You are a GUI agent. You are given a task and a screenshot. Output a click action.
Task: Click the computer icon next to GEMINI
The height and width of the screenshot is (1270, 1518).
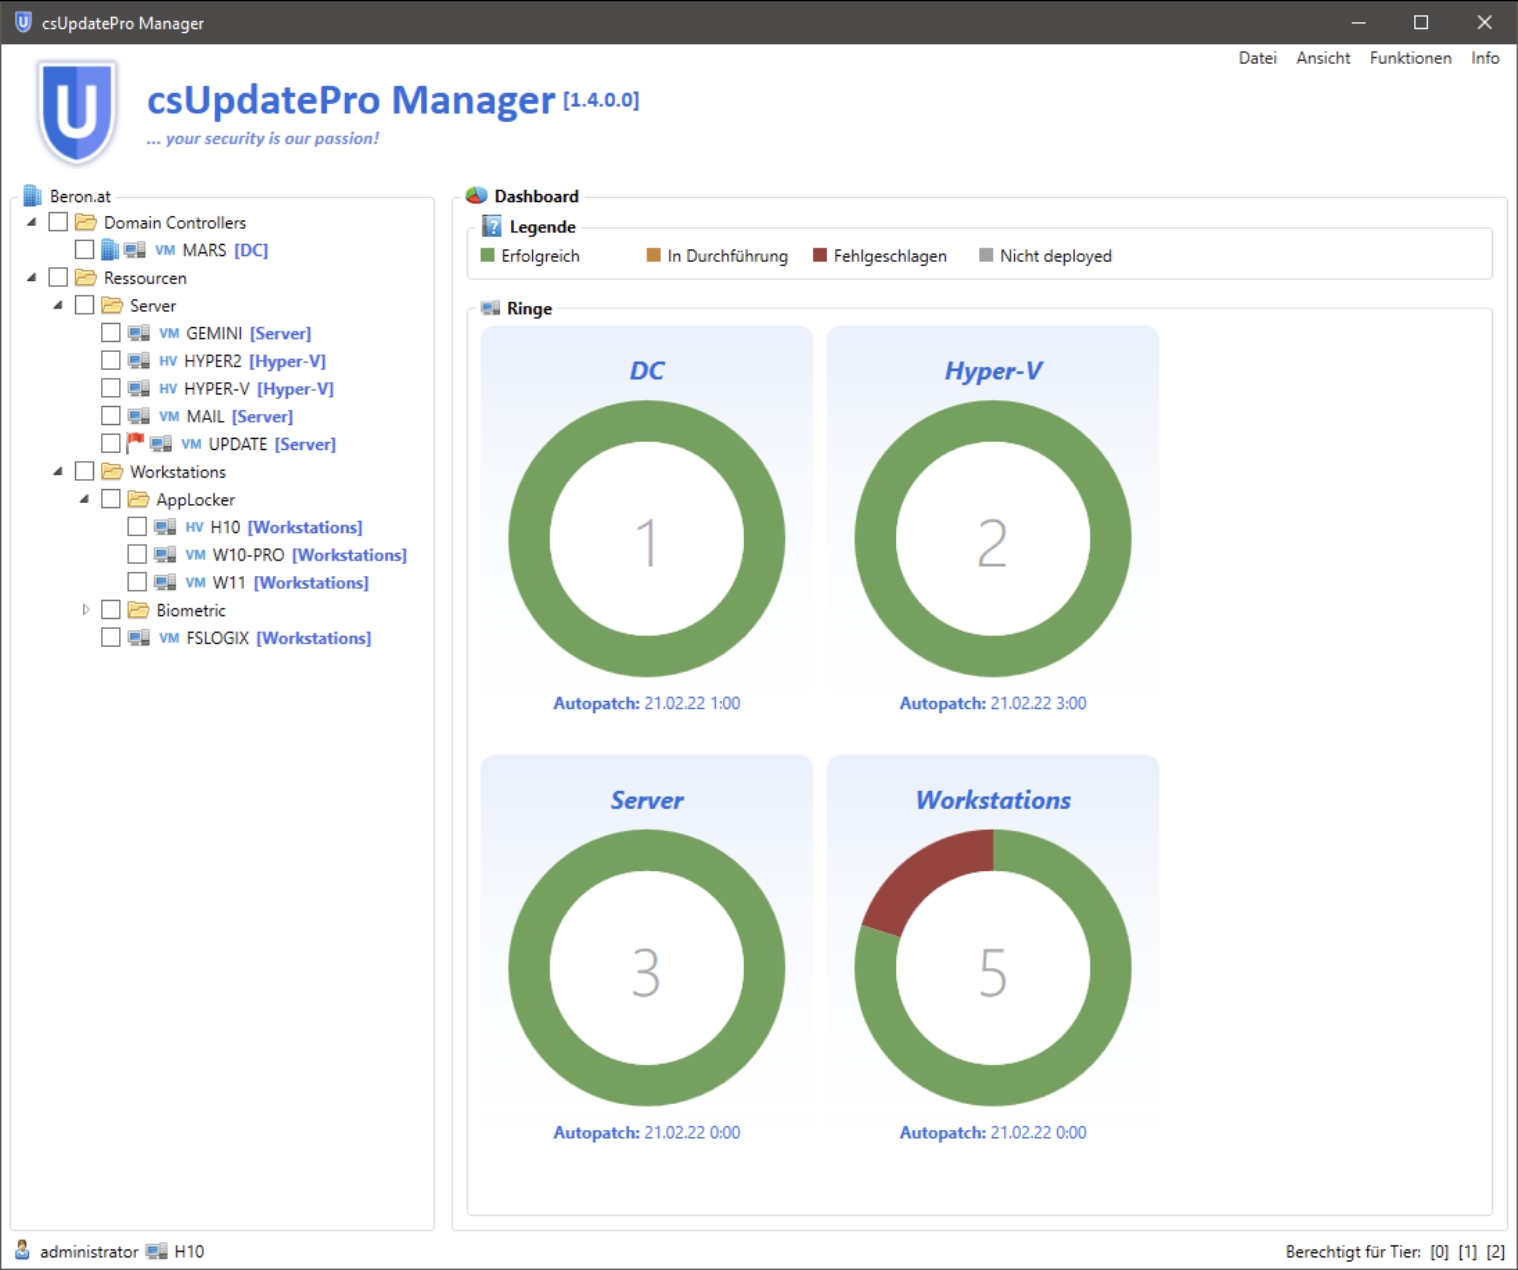[138, 333]
